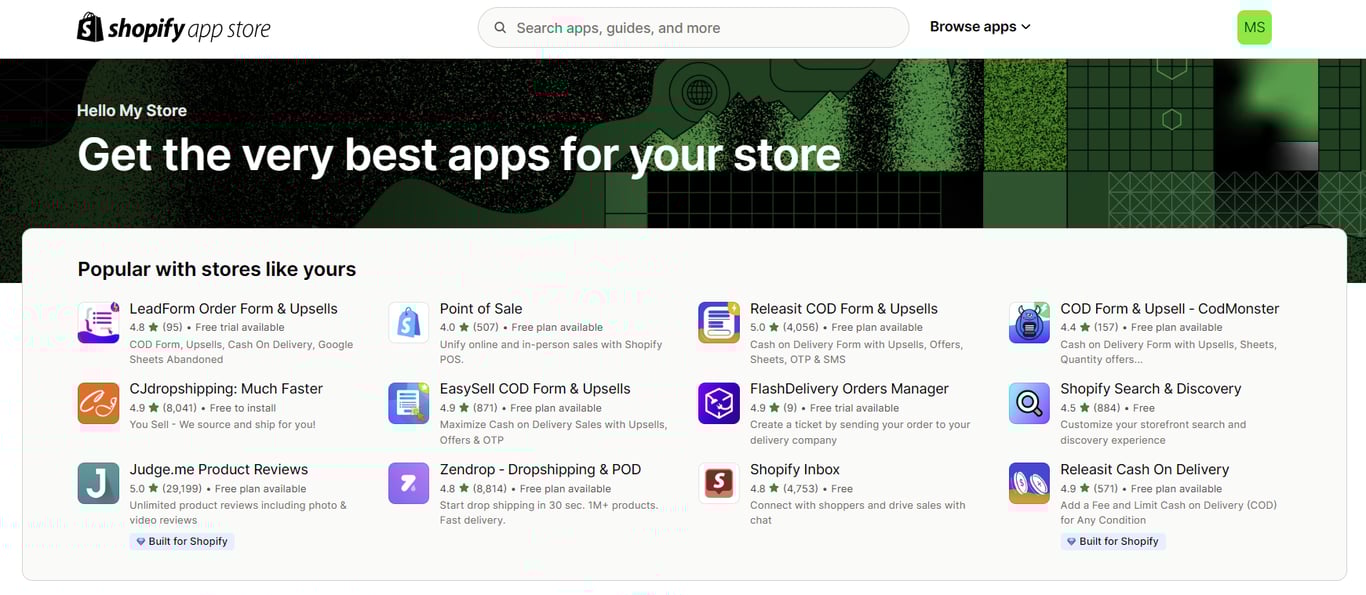Screen dimensions: 1366x595
Task: Open the LeadForm Order Form & Upsells link
Action: [x=234, y=308]
